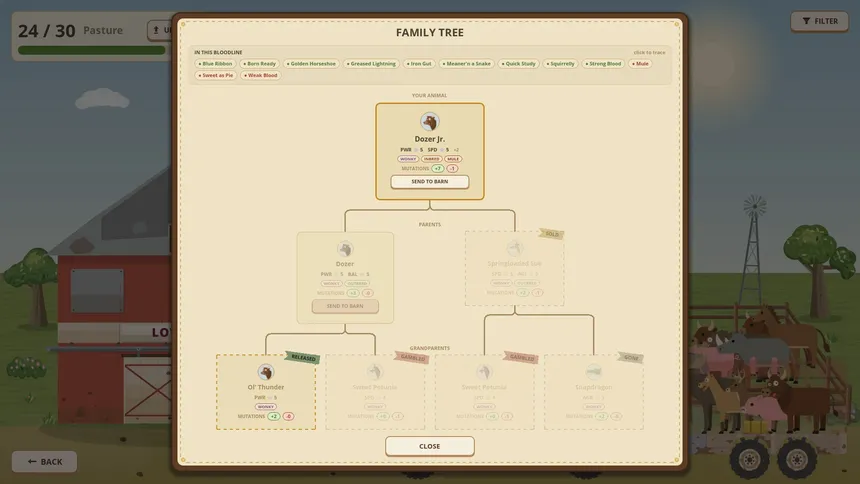860x484 pixels.
Task: Select the Snapdragon grandparent card
Action: click(593, 392)
